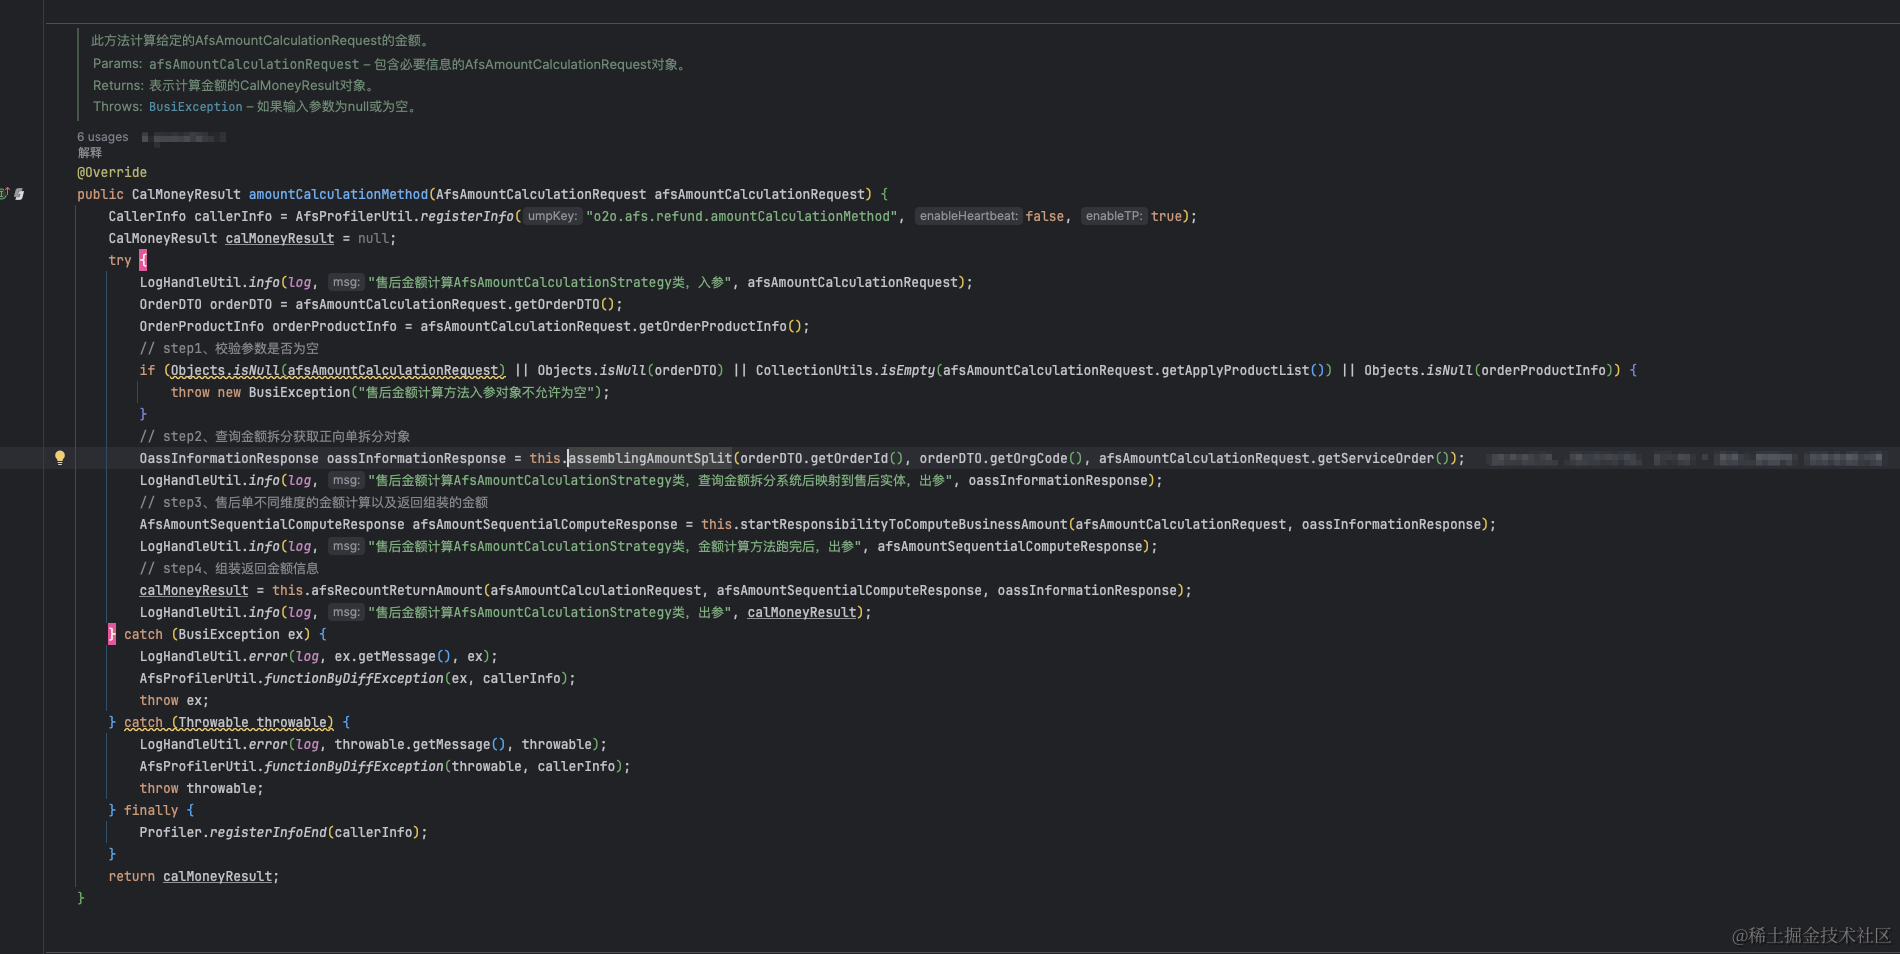Open the BusiException link in the doc comment
The width and height of the screenshot is (1900, 954).
click(x=196, y=107)
